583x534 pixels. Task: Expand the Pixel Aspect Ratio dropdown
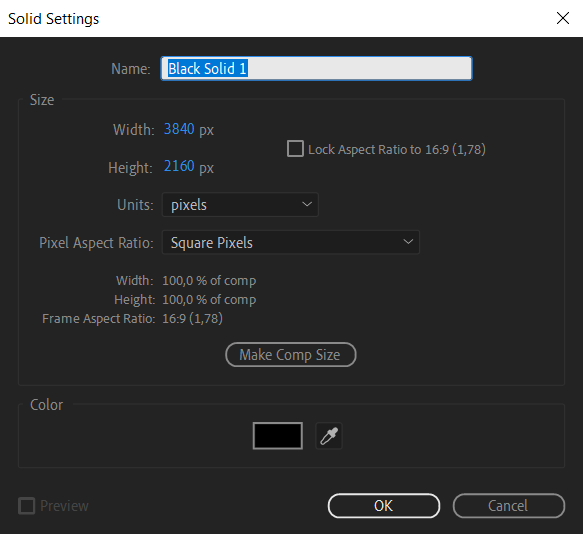(291, 242)
